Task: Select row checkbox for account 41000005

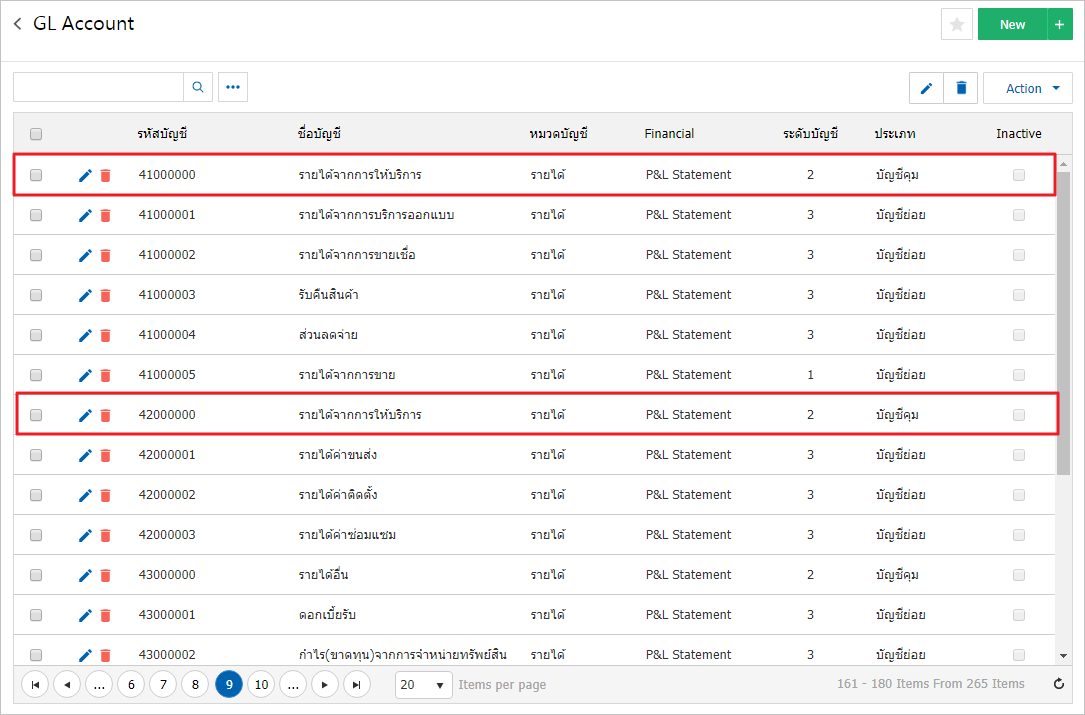Action: [36, 375]
